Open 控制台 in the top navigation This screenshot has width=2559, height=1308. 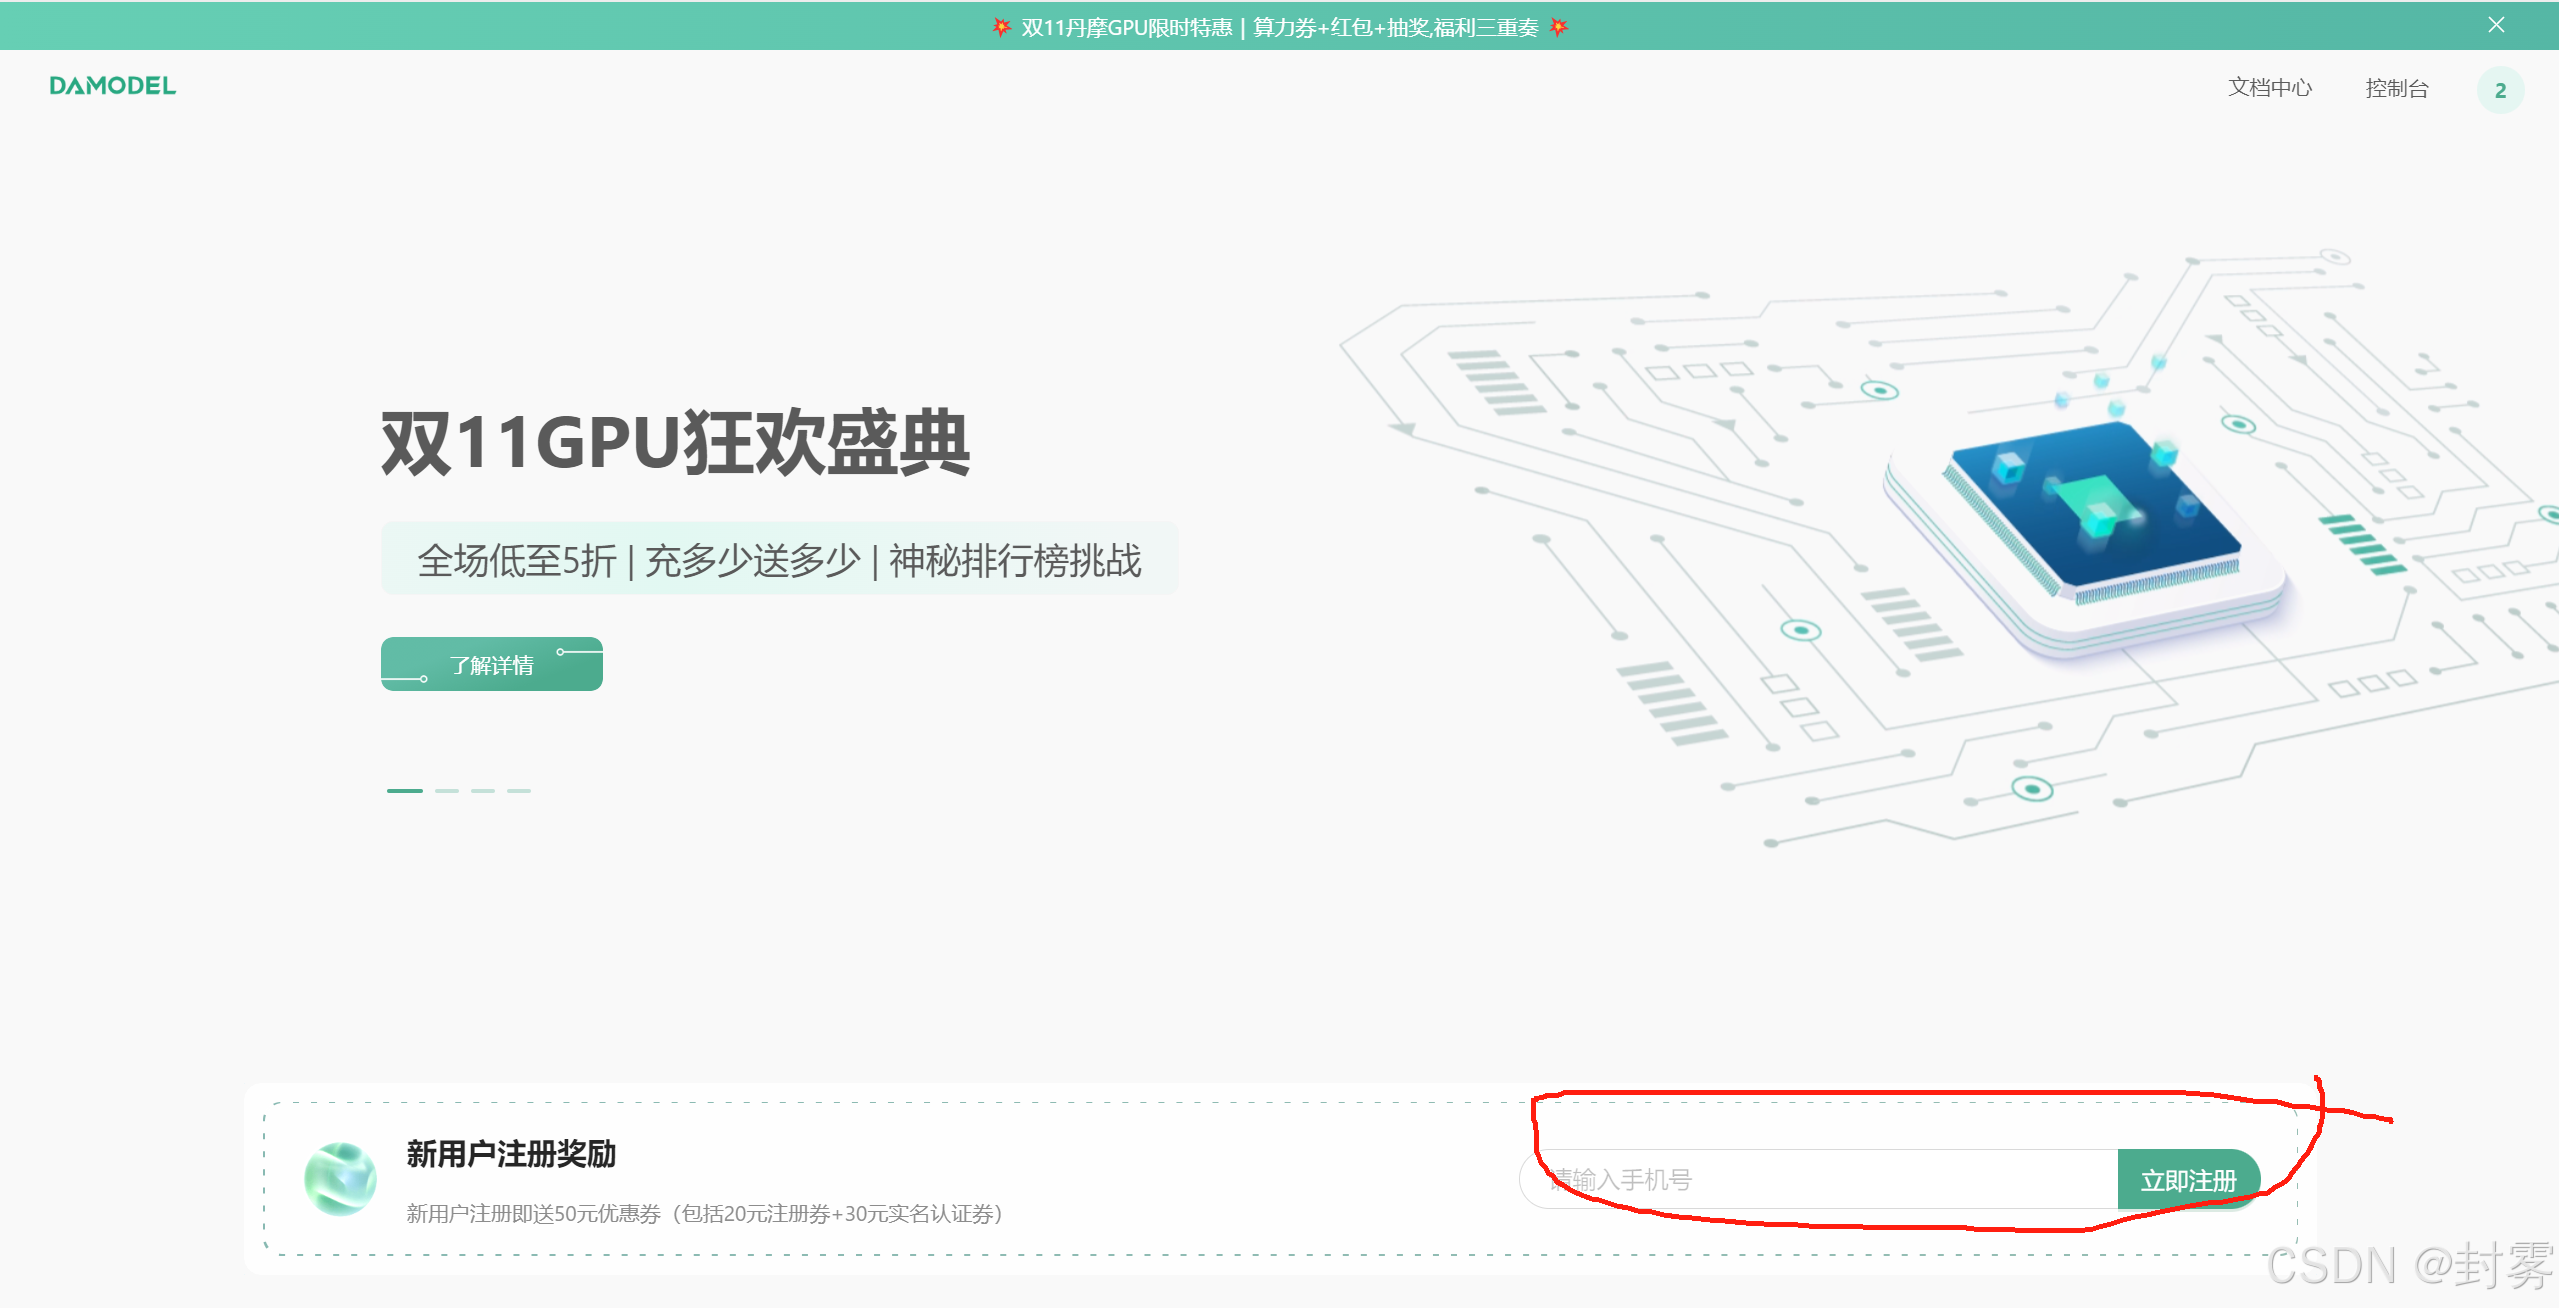[x=2396, y=88]
